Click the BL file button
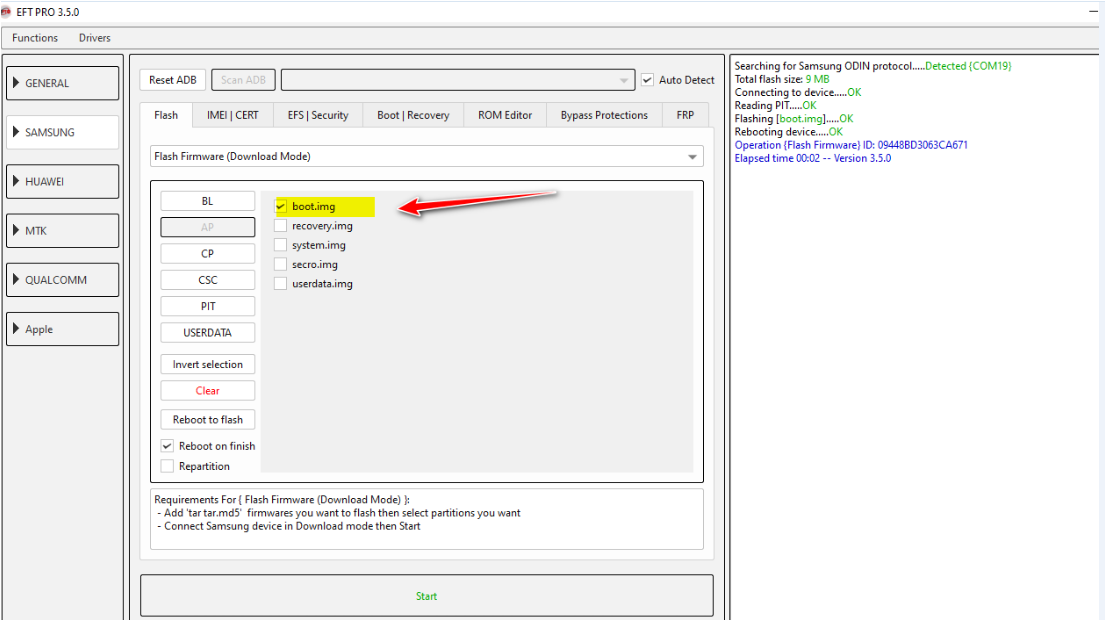Screen dimensions: 1106x626 pos(207,201)
